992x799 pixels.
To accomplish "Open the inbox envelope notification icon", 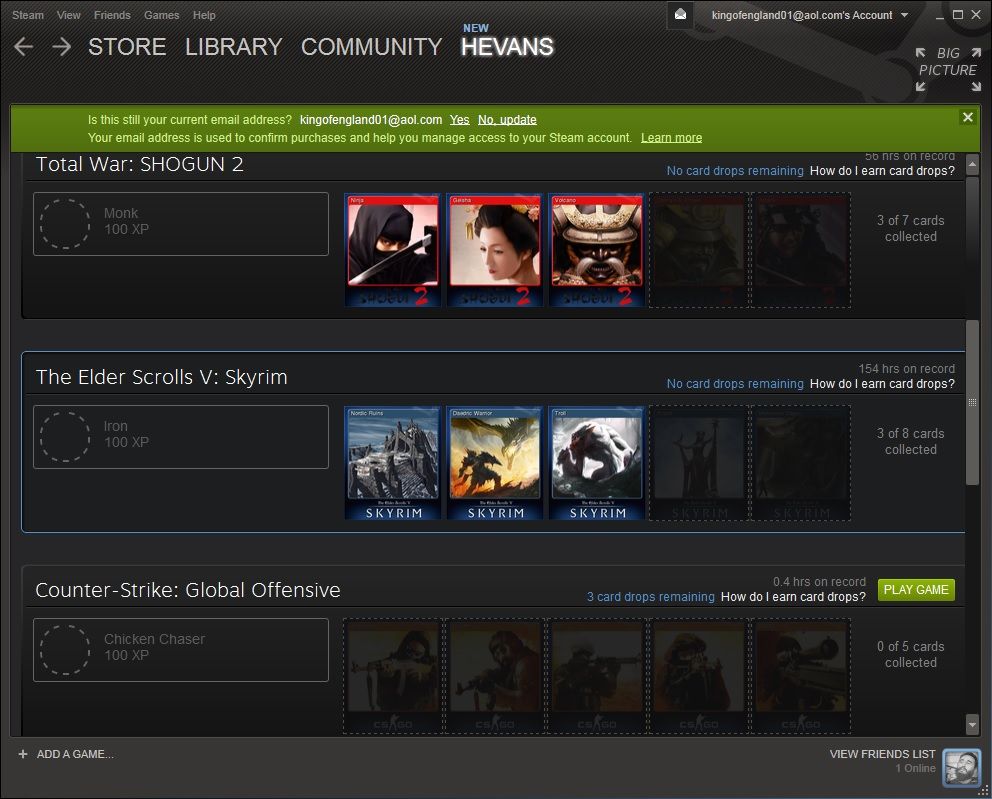I will 681,15.
